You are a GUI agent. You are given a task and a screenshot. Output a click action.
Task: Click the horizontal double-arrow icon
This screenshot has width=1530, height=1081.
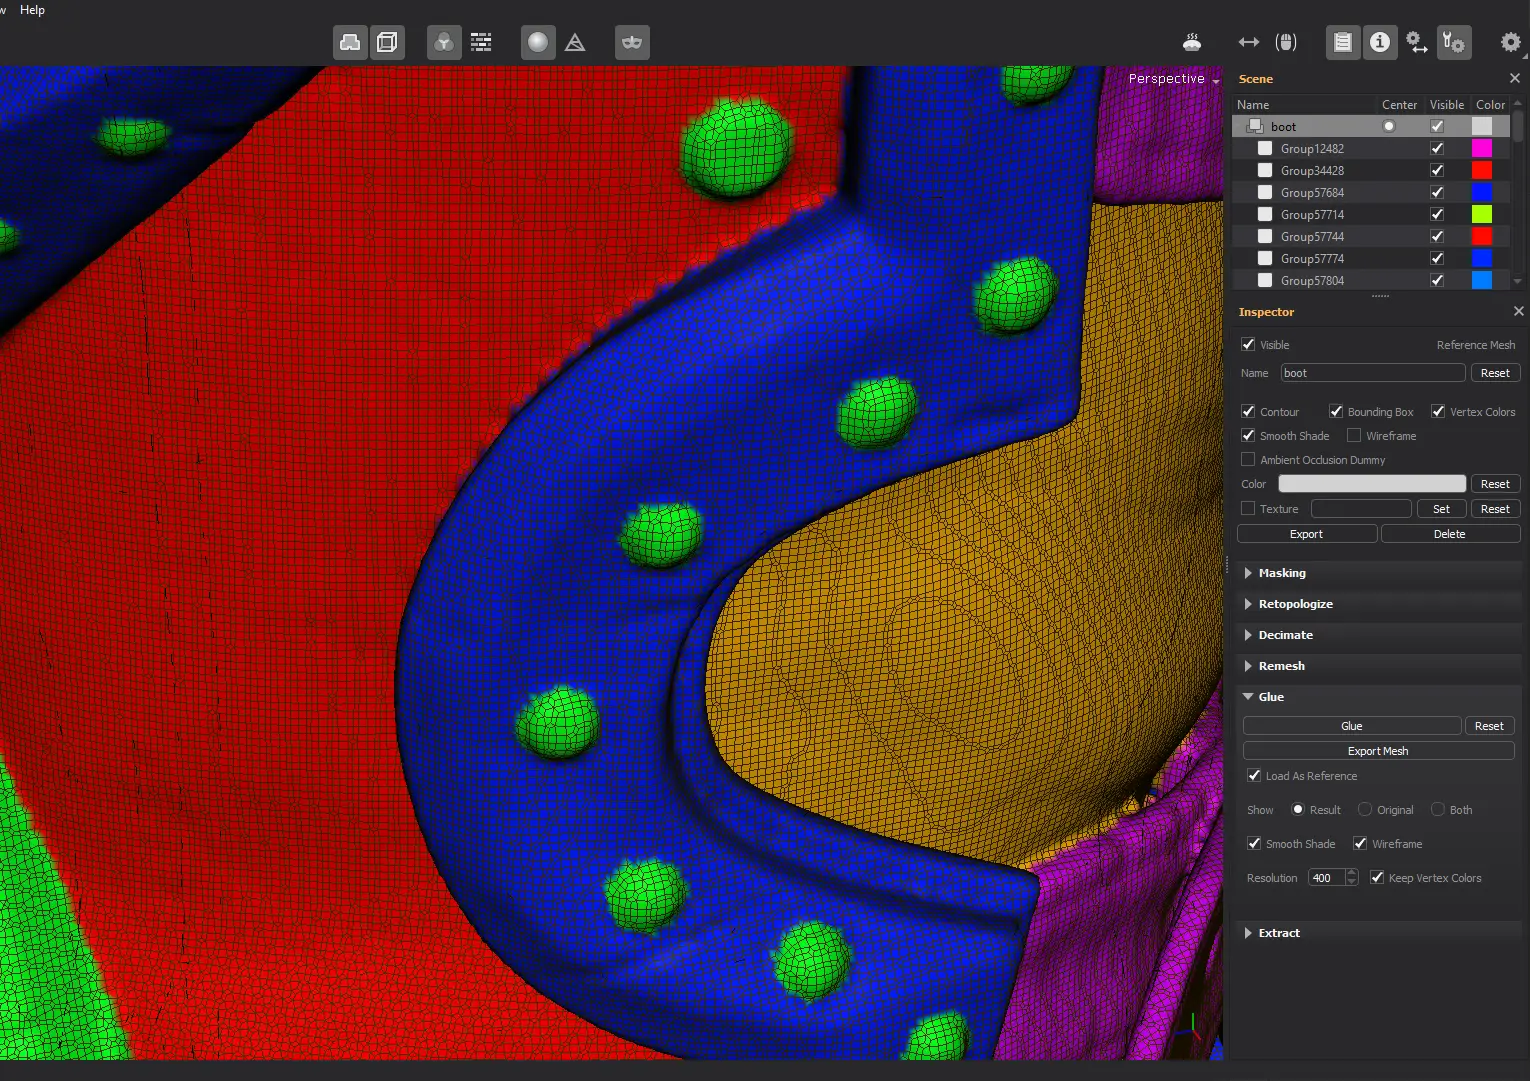[x=1249, y=42]
